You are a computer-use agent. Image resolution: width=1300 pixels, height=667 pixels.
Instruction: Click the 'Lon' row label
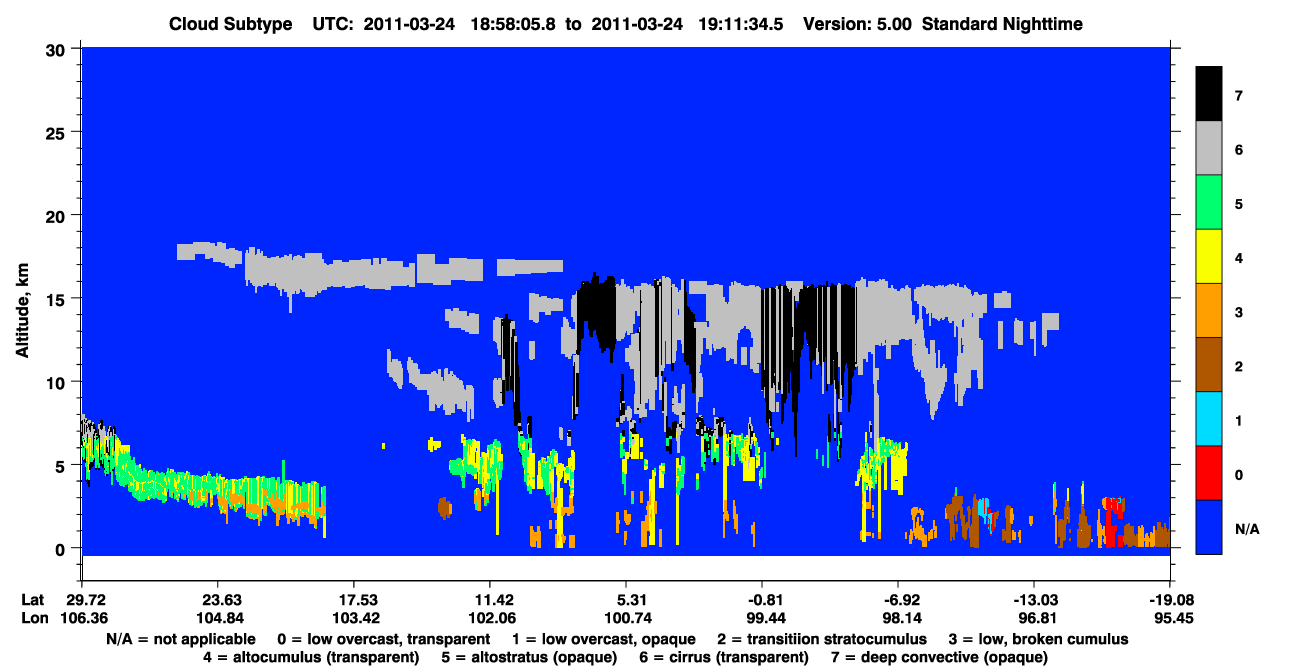coord(34,618)
